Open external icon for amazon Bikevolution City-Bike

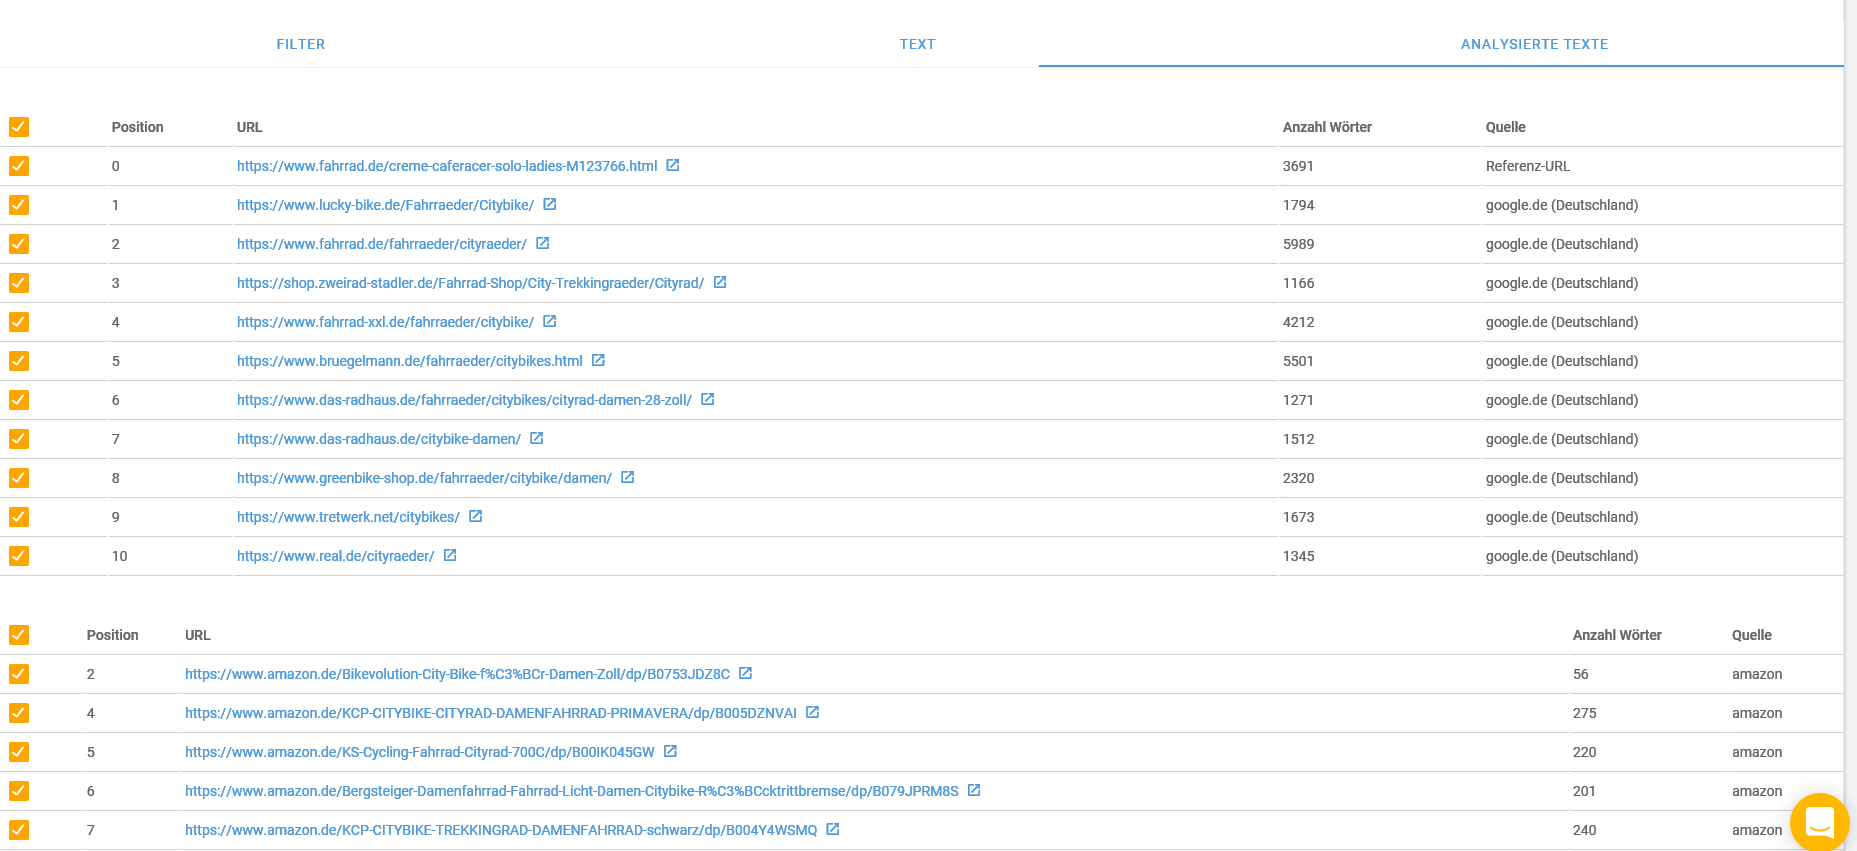click(x=746, y=673)
